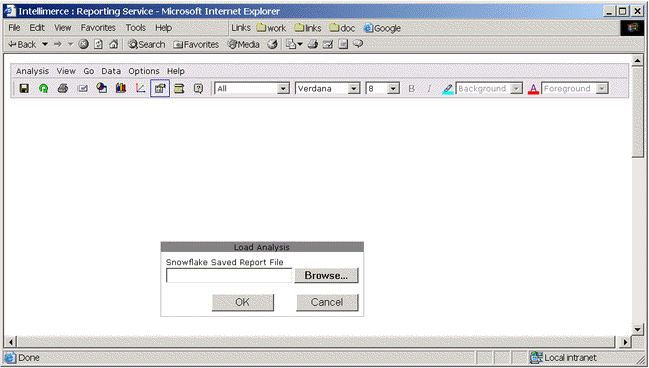This screenshot has height=368, width=649.
Task: Open the Background color dropdown
Action: click(516, 89)
